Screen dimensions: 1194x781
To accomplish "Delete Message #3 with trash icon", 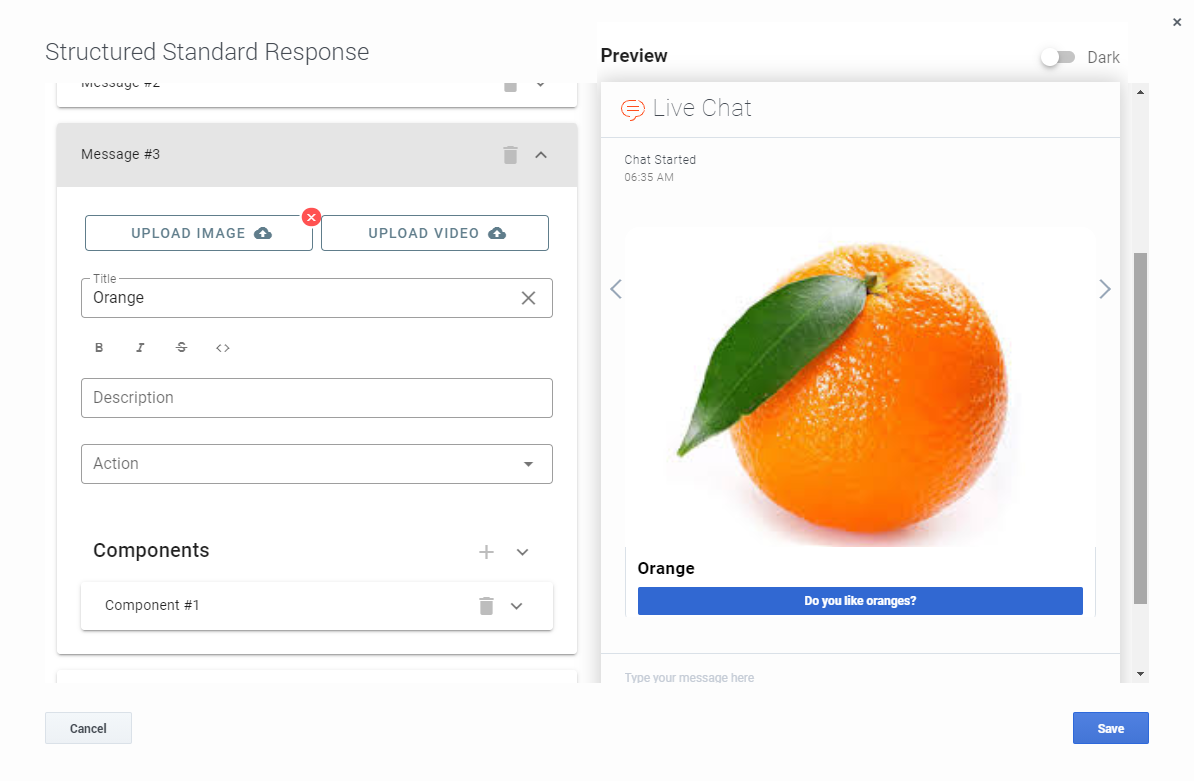I will 510,155.
